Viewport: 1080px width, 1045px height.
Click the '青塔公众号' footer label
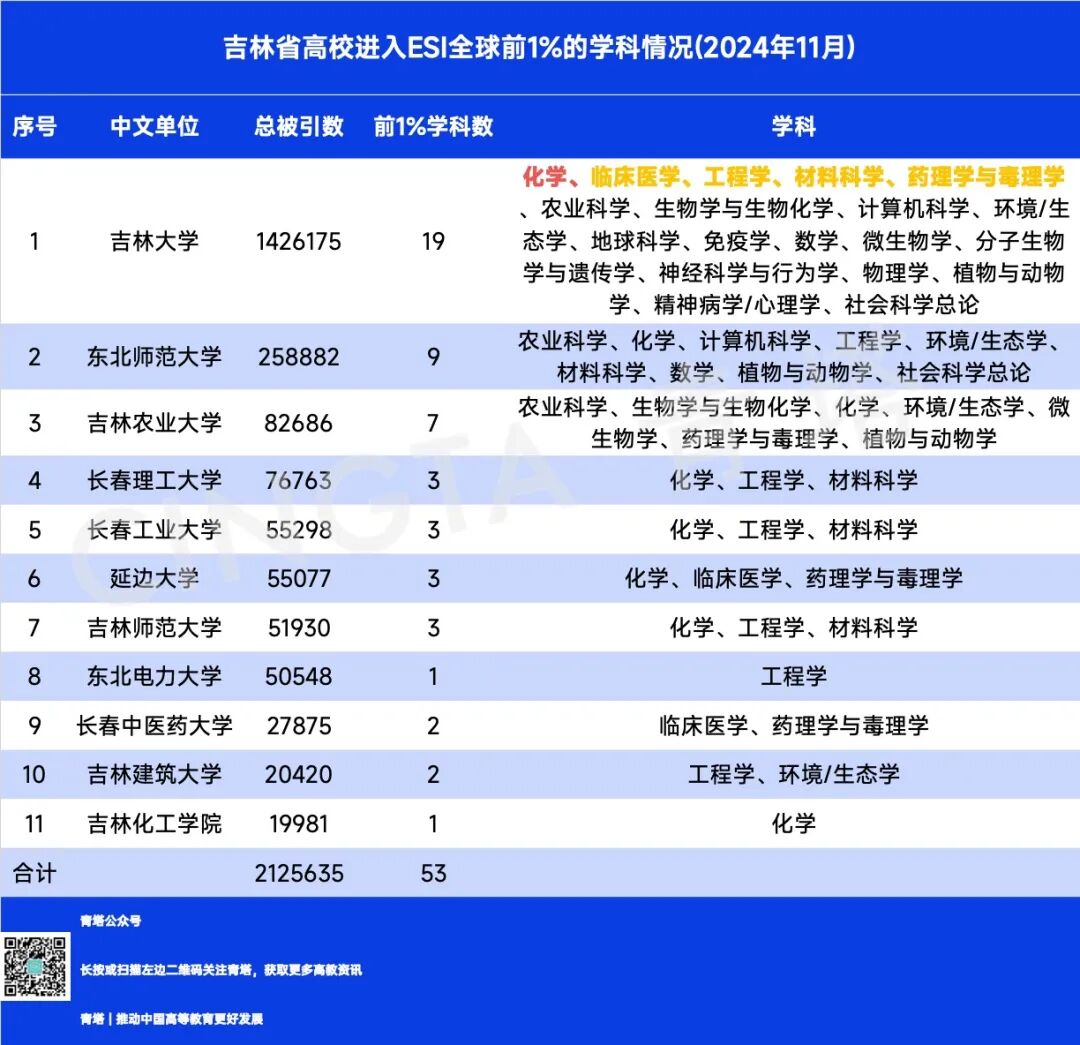coord(110,921)
